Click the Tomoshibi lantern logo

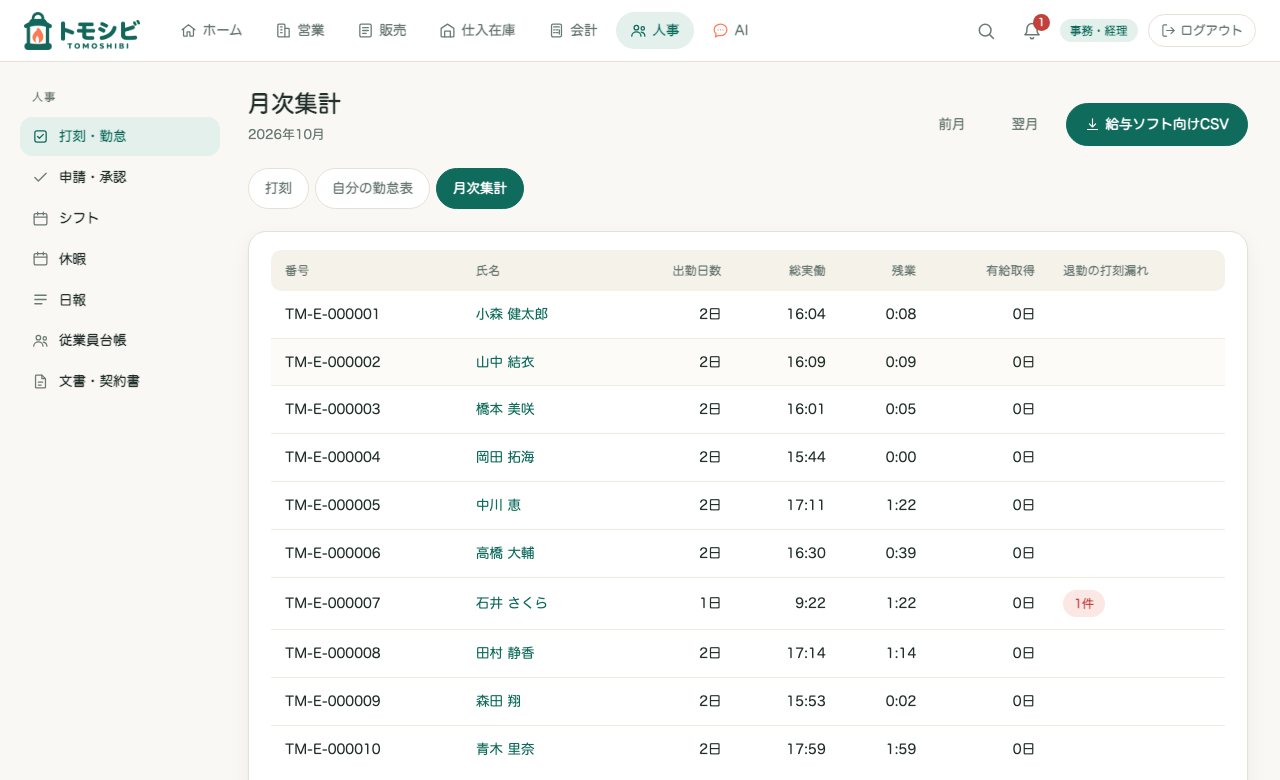81,31
